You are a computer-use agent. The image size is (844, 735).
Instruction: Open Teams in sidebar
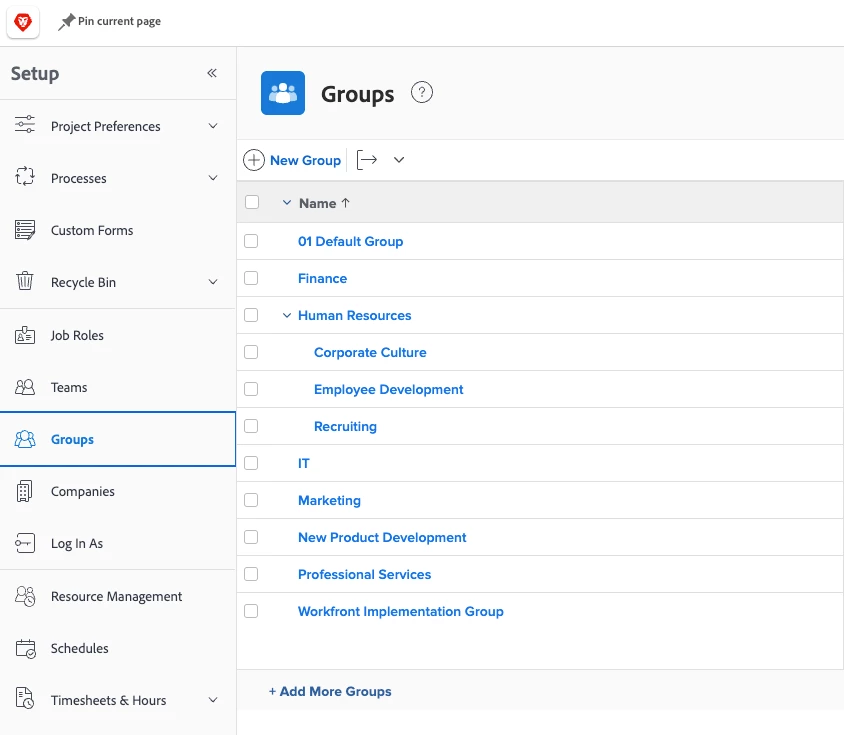(x=118, y=387)
